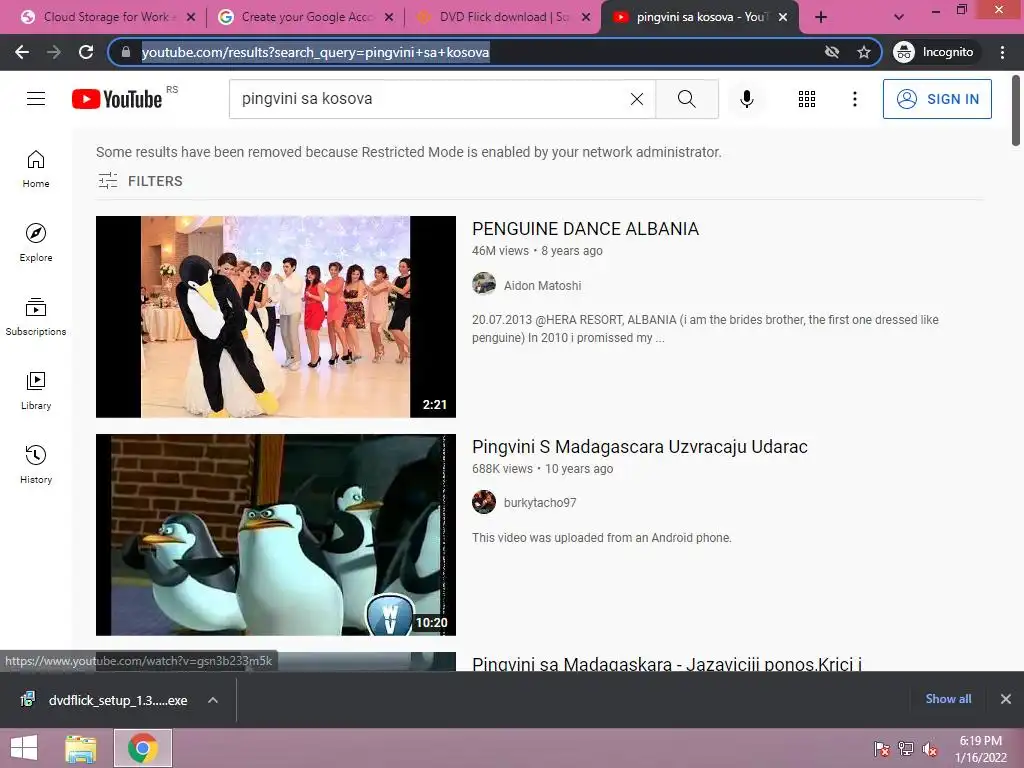Open File Explorer from the taskbar
This screenshot has width=1024, height=768.
pyautogui.click(x=81, y=748)
